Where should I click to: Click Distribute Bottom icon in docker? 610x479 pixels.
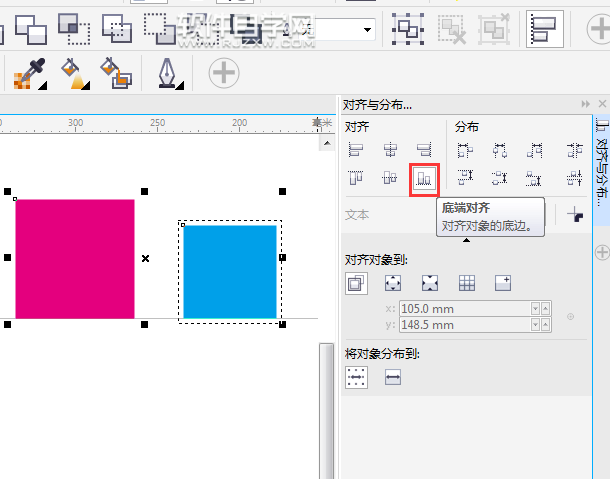pyautogui.click(x=533, y=179)
